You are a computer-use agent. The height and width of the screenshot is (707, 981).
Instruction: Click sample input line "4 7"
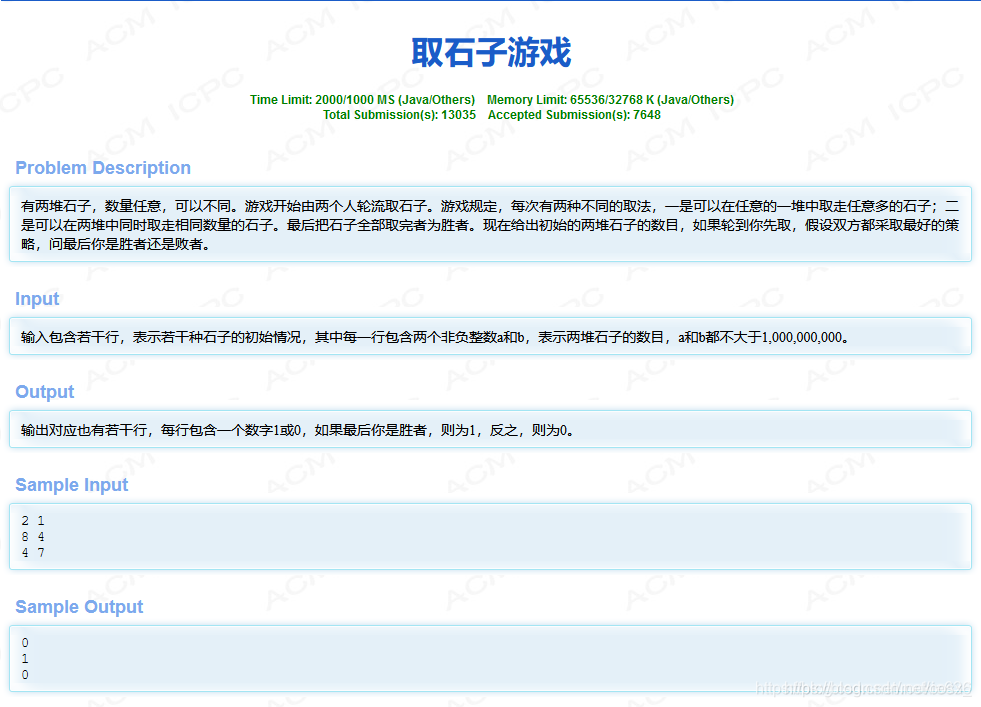click(33, 552)
